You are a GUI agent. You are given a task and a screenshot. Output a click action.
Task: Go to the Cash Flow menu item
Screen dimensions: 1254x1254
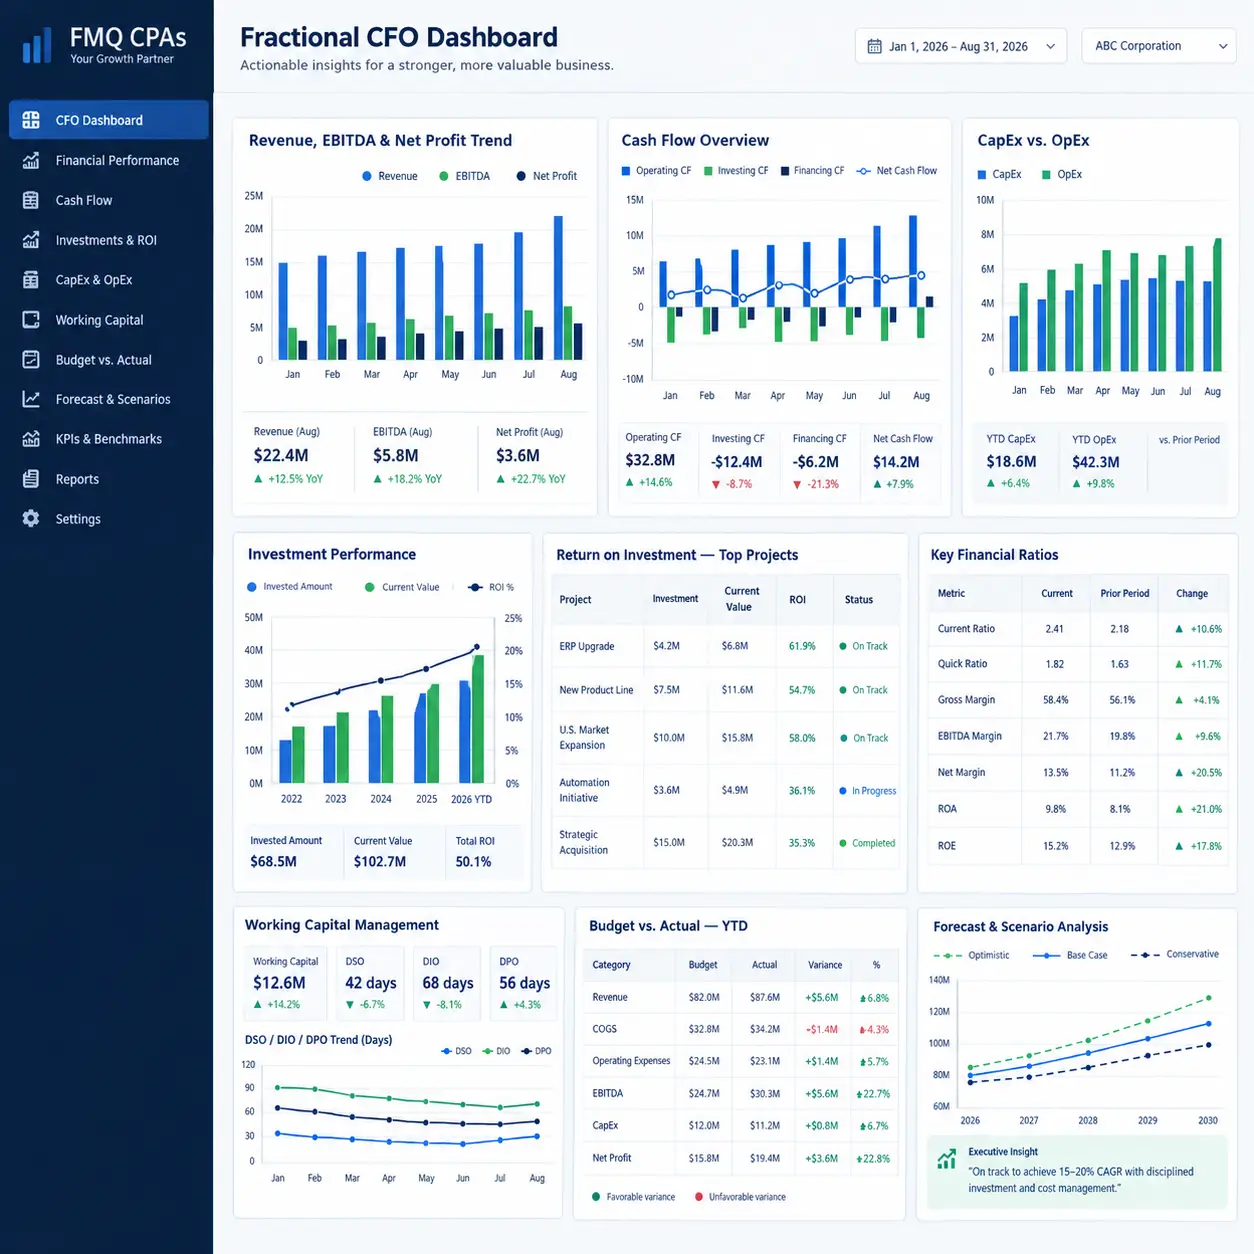(x=84, y=200)
